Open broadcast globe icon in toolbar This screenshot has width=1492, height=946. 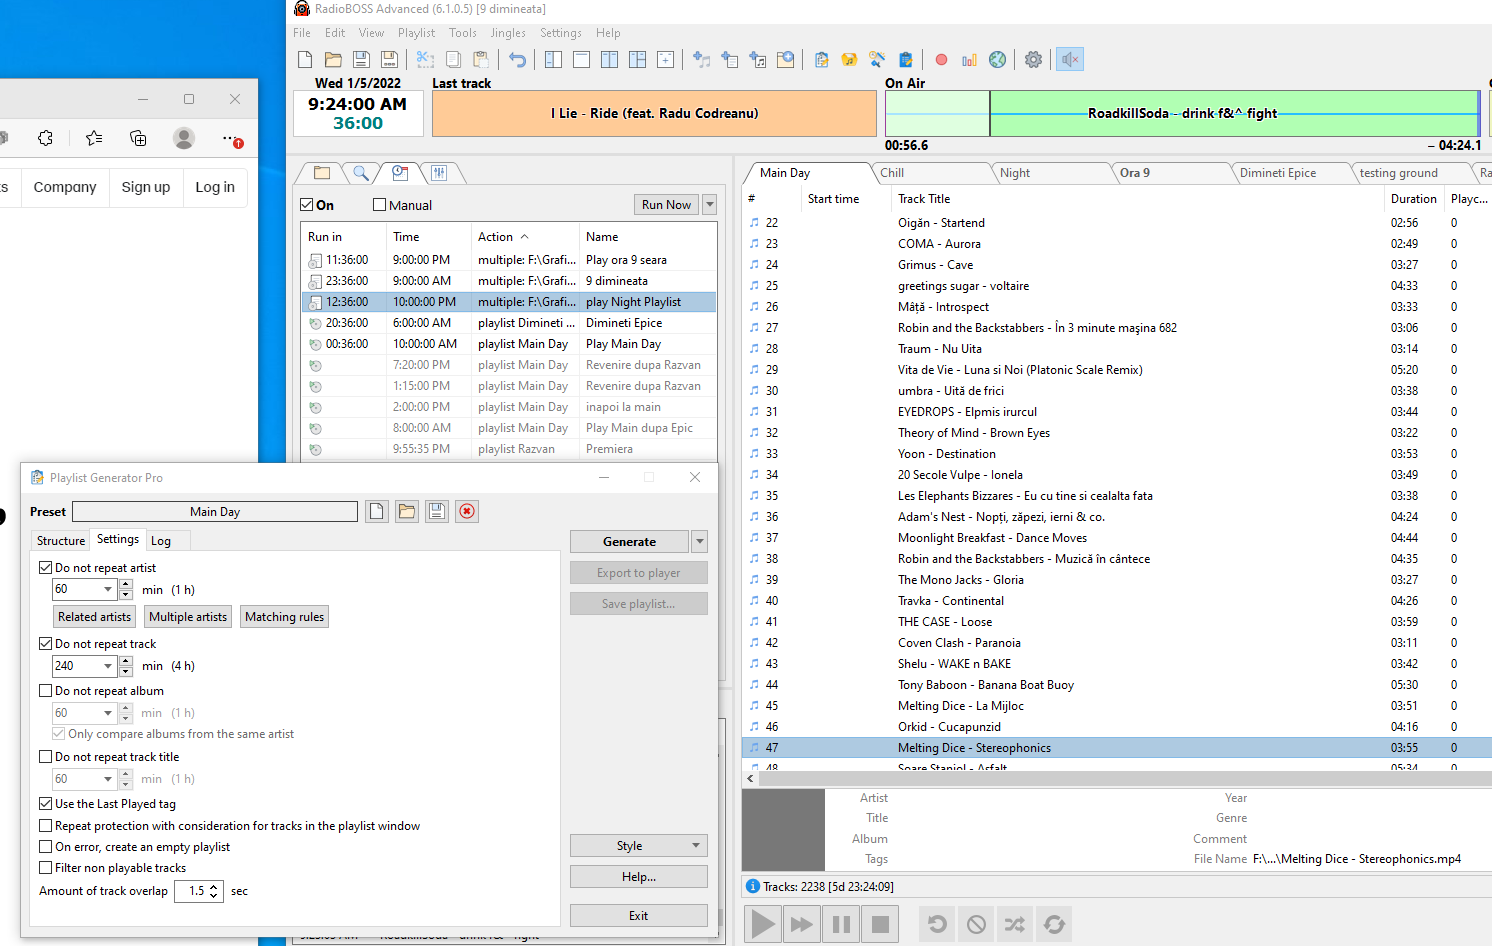tap(997, 60)
